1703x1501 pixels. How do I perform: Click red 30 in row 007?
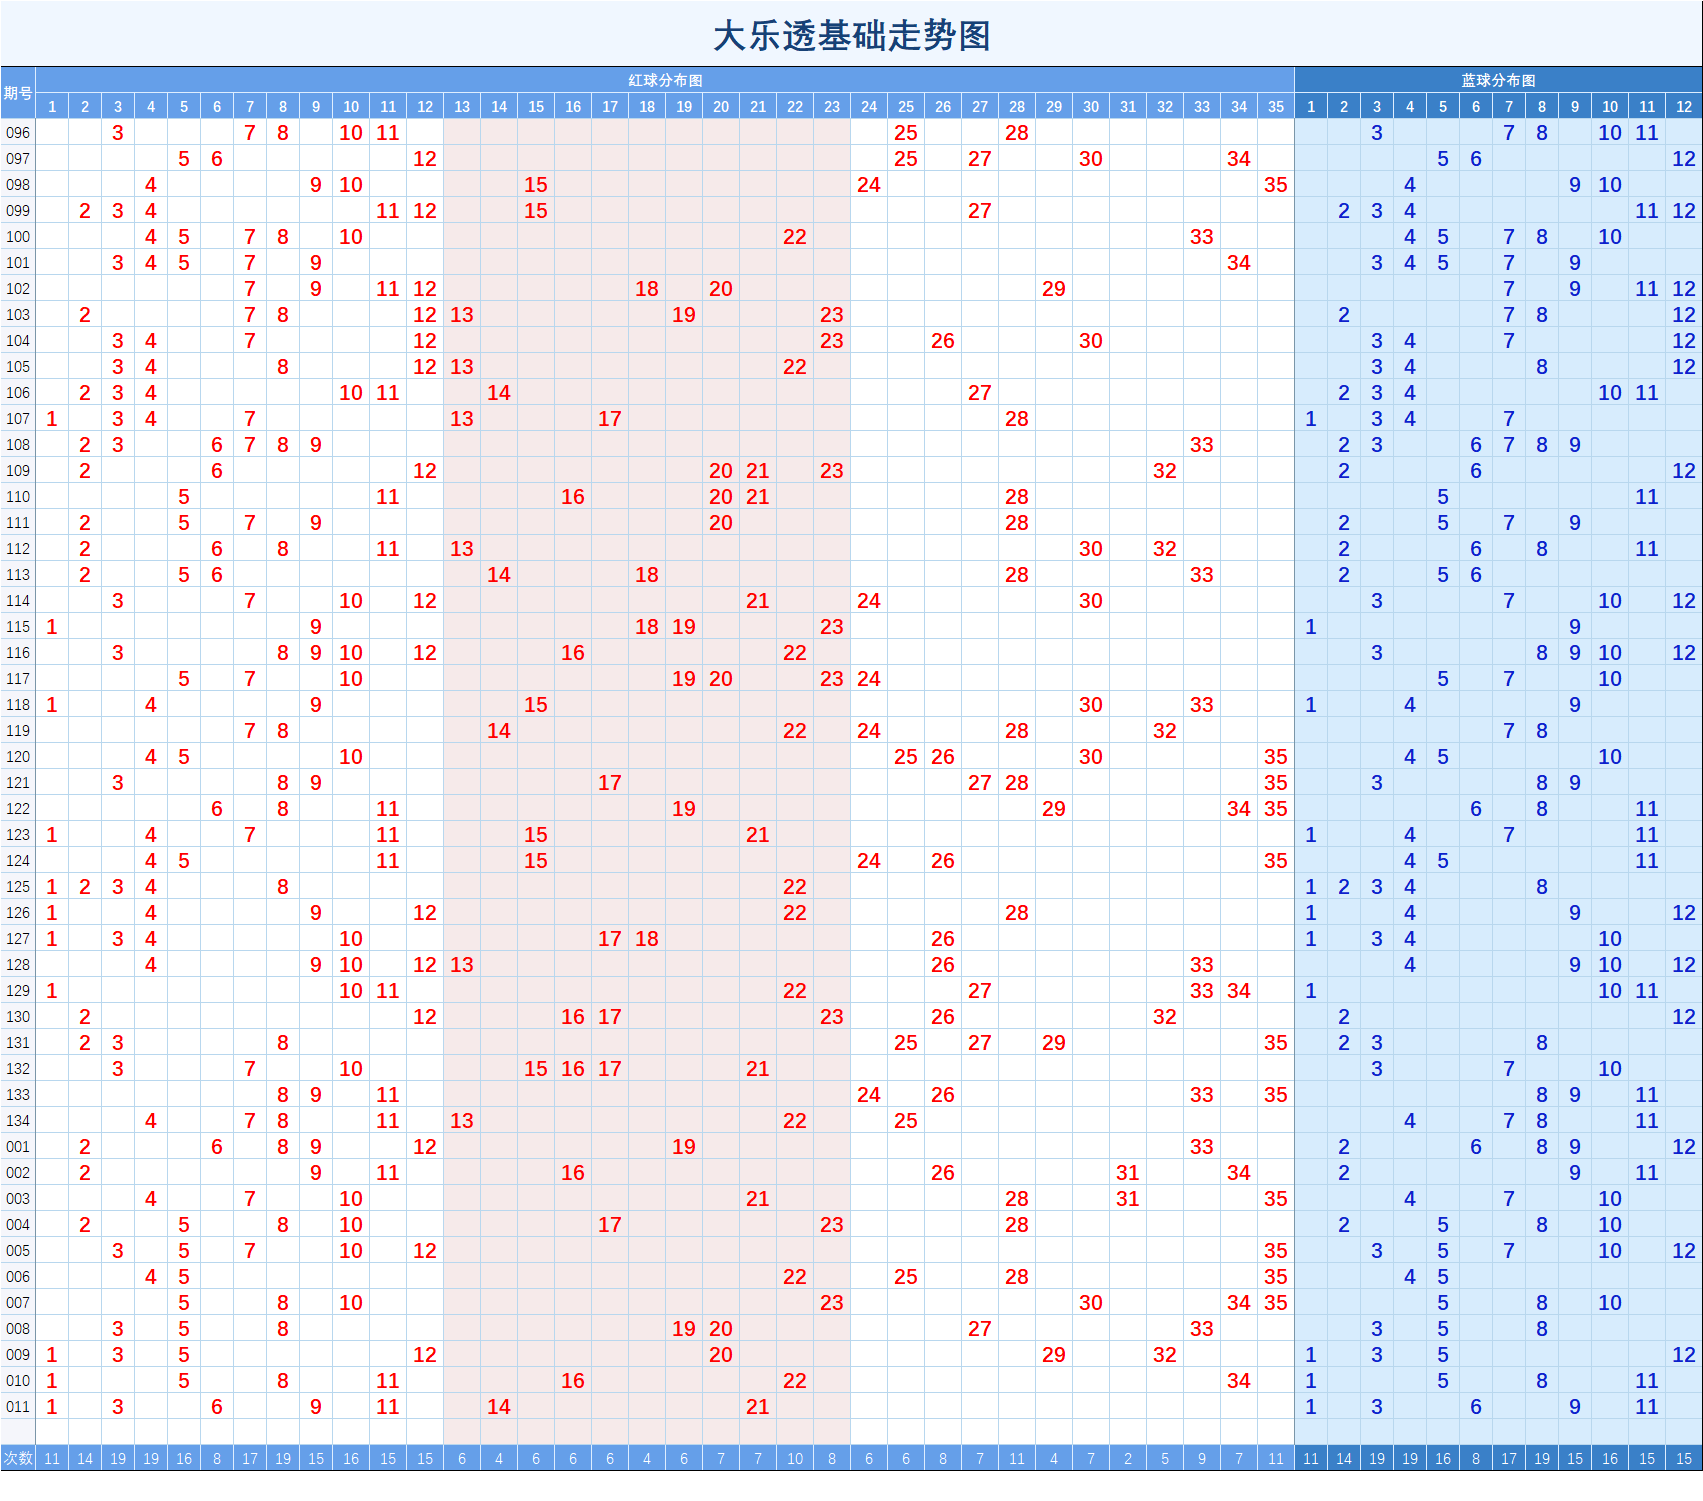point(1091,1302)
